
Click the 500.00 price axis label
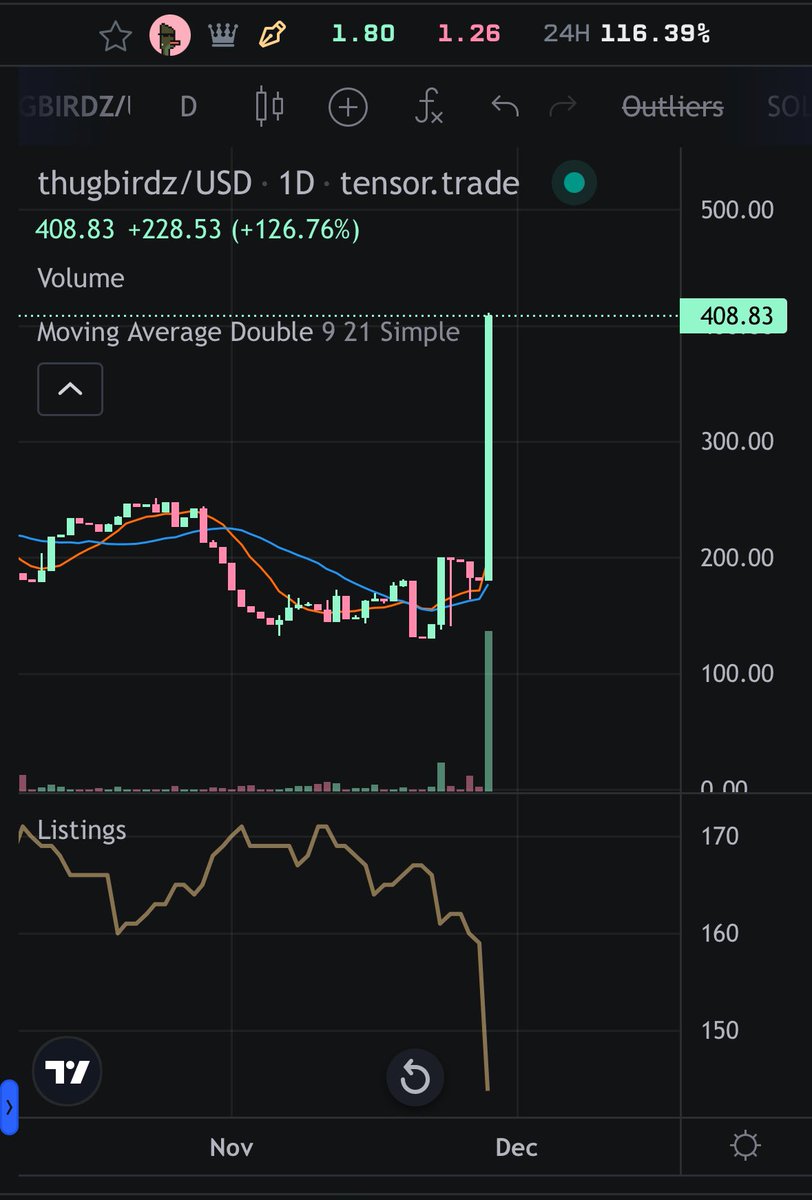(737, 210)
